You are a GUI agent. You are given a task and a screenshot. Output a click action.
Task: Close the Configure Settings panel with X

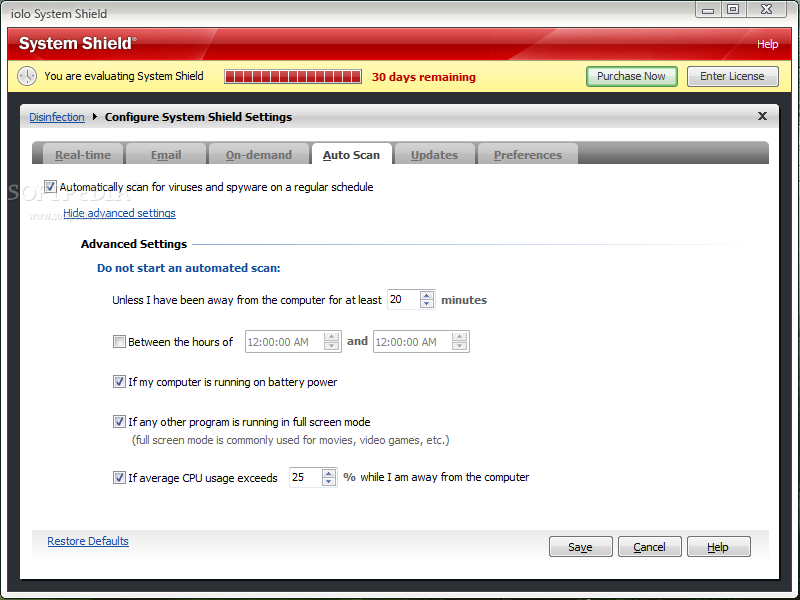pyautogui.click(x=762, y=116)
